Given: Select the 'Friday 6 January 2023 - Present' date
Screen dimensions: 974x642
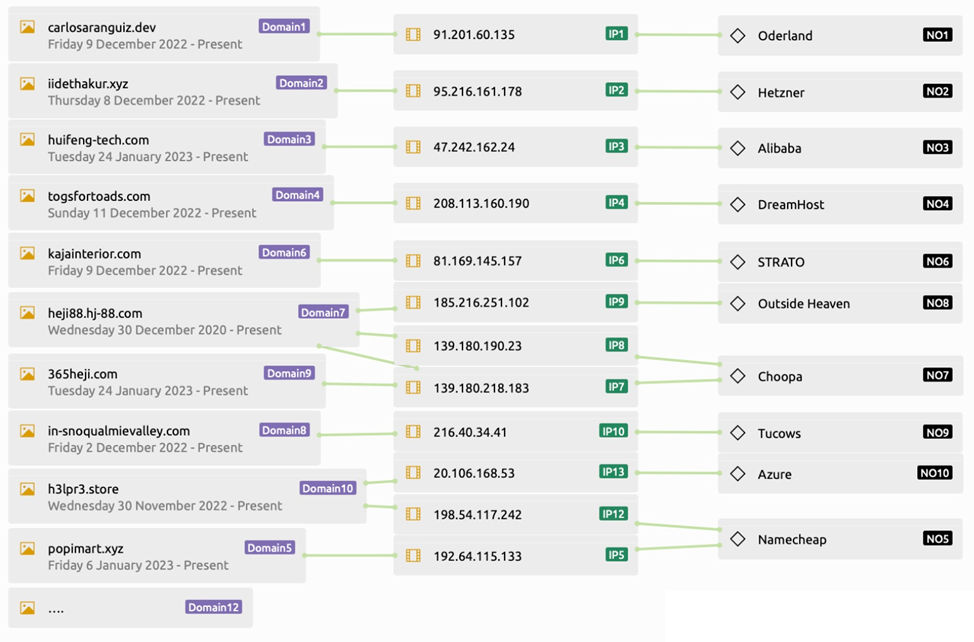Looking at the screenshot, I should pos(138,566).
